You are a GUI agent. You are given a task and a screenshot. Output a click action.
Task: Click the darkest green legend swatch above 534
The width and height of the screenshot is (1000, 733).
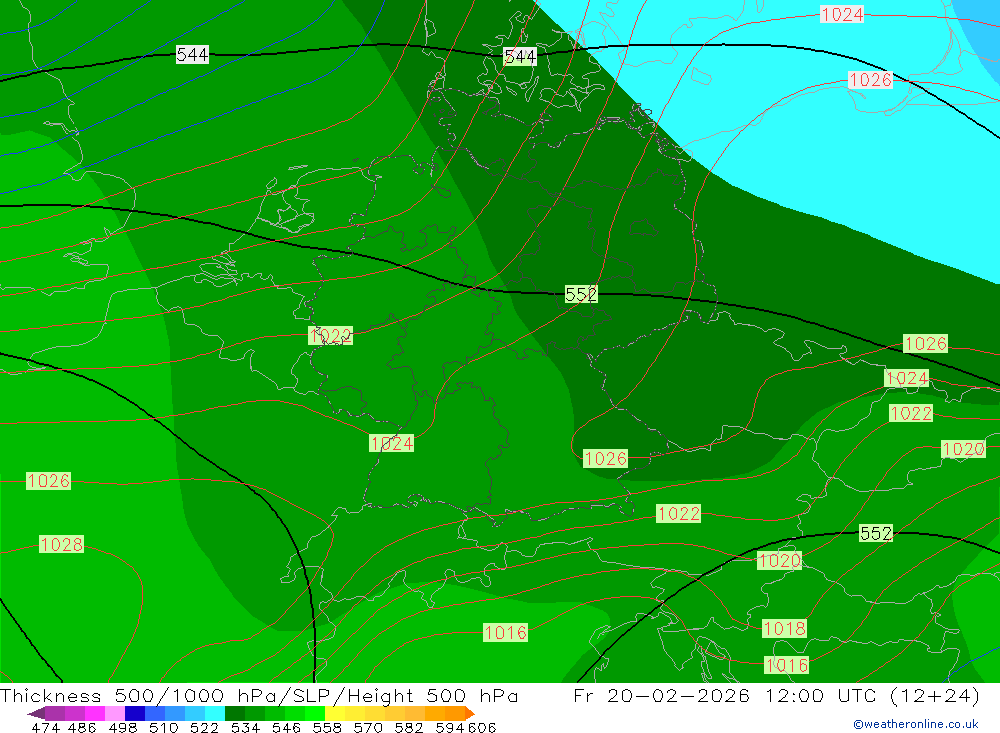[235, 713]
